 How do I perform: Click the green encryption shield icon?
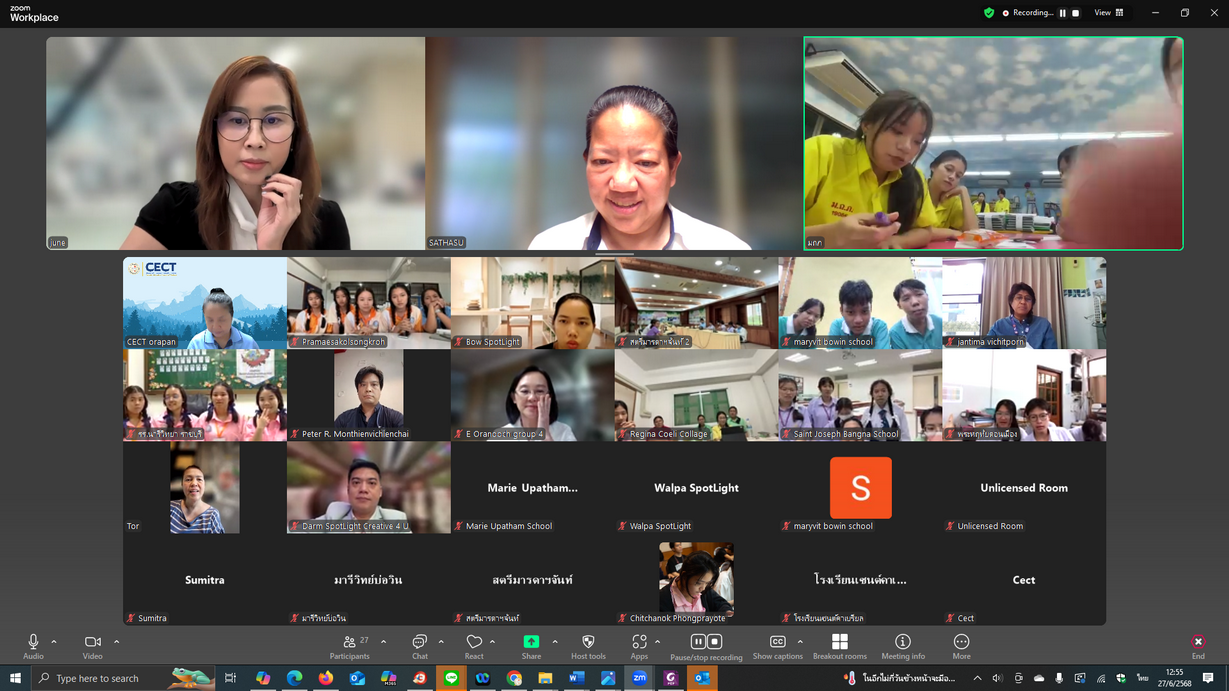point(989,13)
